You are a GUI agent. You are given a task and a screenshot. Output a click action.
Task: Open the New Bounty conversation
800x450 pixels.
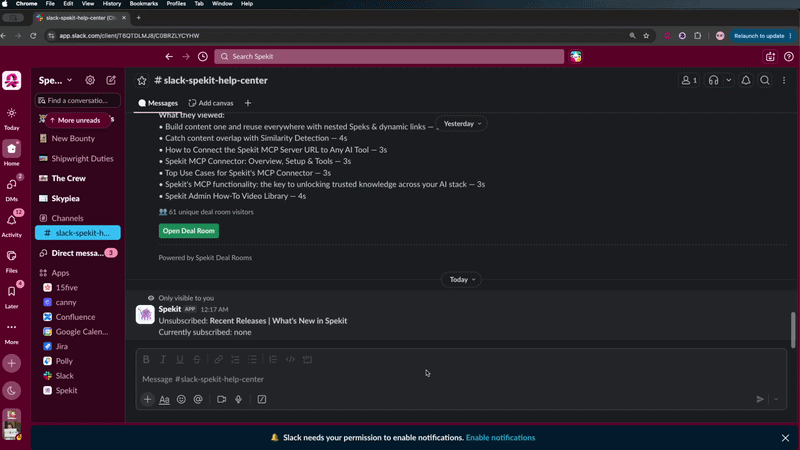(73, 138)
